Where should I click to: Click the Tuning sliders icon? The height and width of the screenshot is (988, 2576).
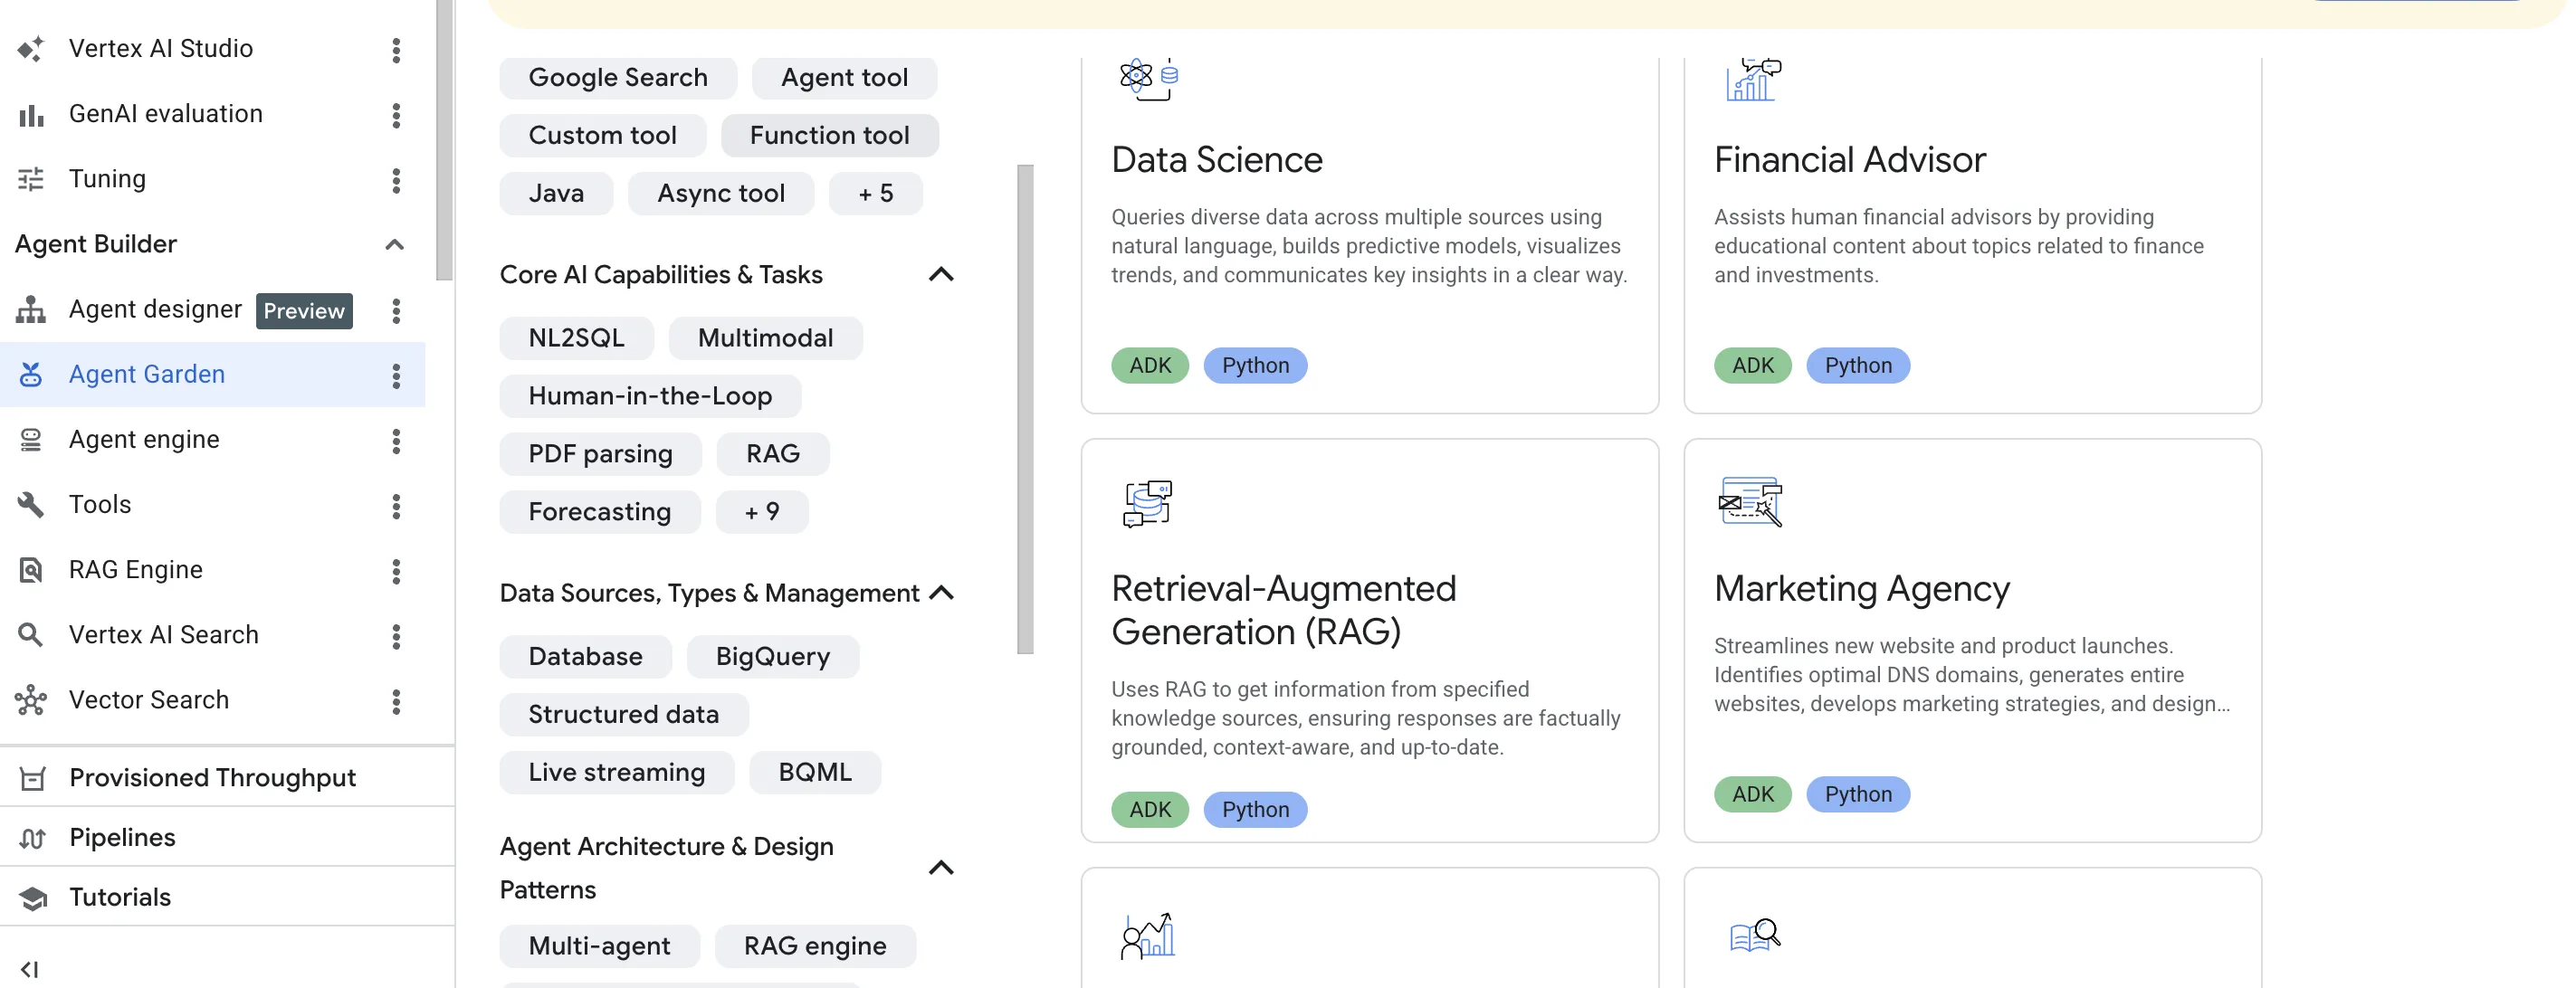pos(31,179)
